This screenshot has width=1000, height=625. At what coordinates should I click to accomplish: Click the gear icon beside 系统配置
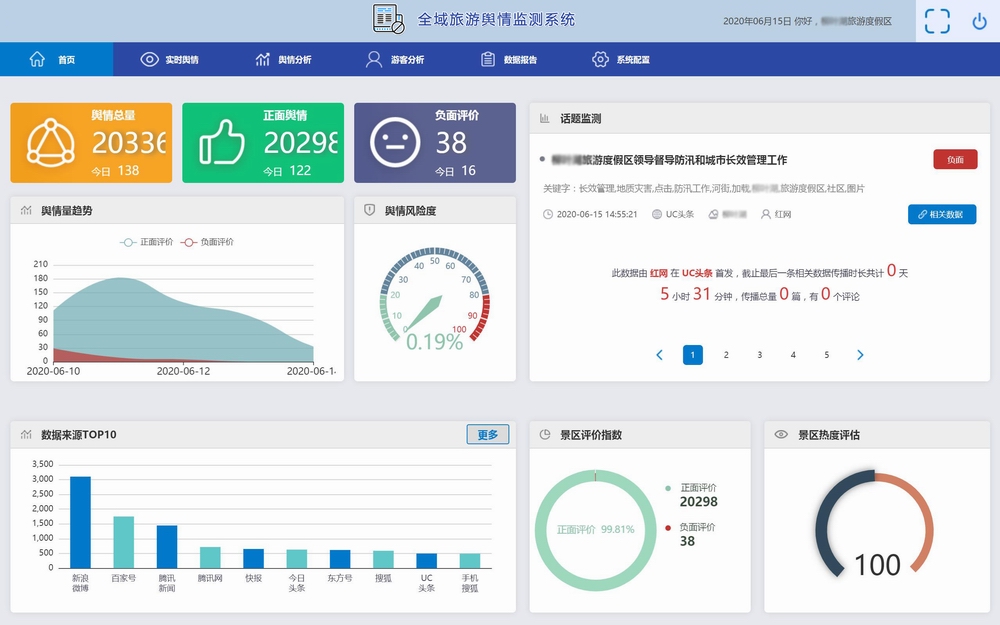[600, 59]
